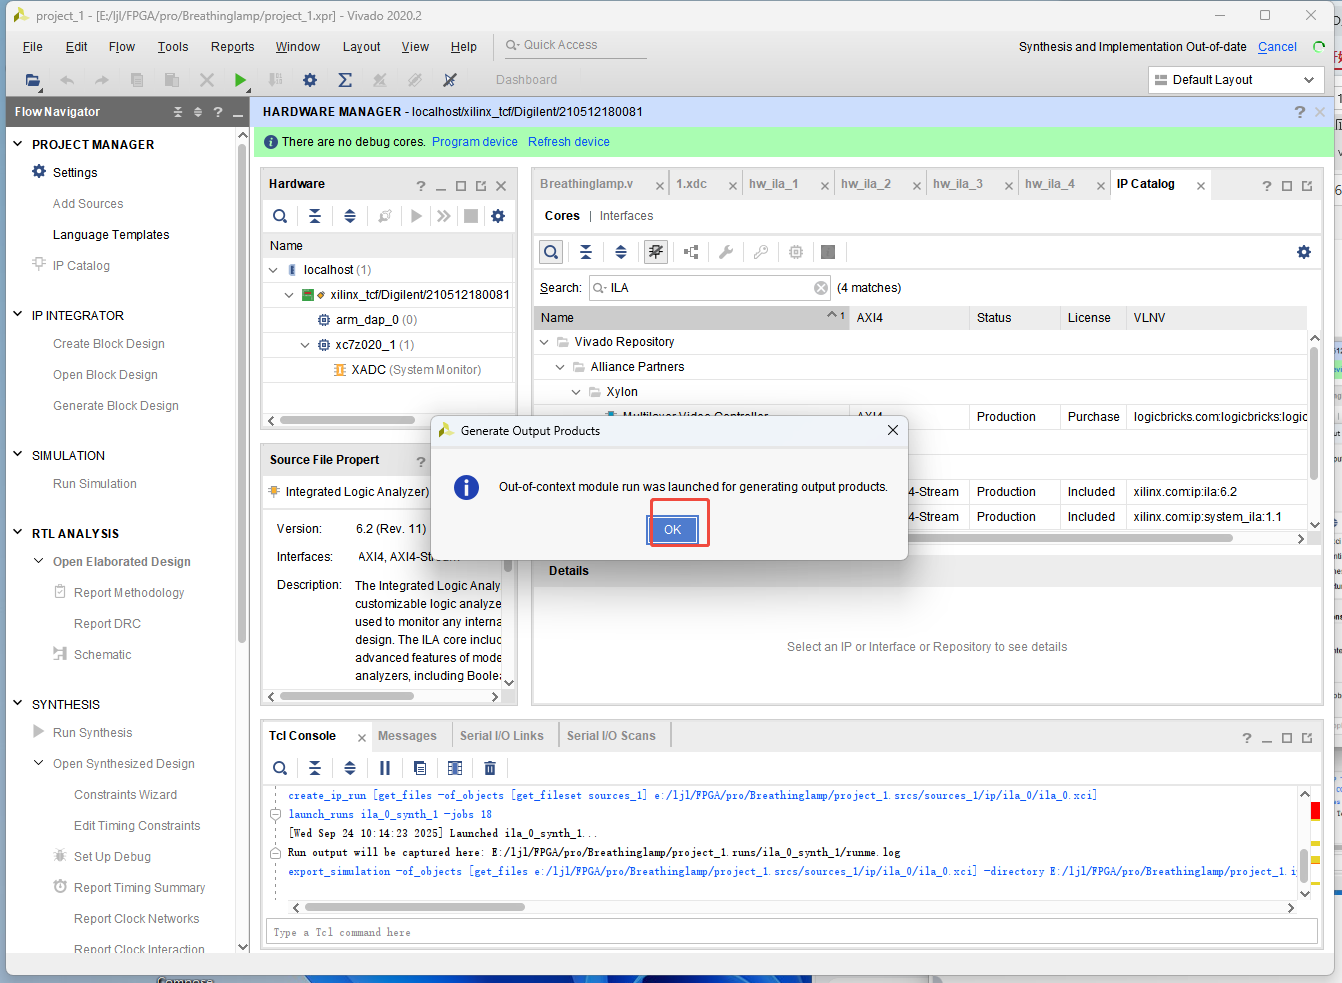Click the Sigma reports toolbar icon

click(345, 80)
